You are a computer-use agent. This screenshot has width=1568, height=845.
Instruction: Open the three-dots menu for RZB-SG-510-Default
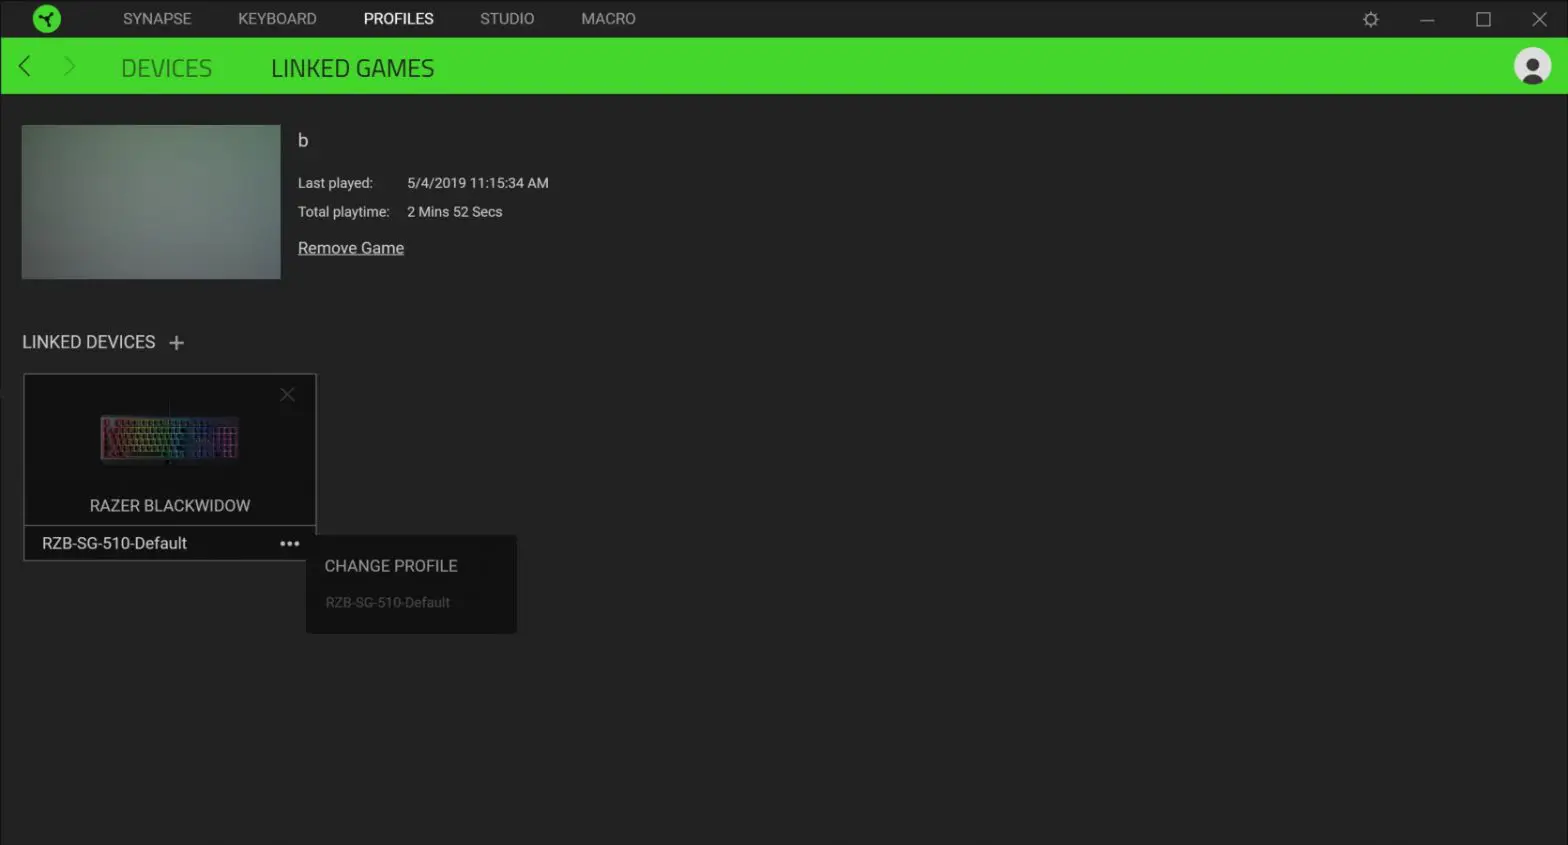coord(290,544)
